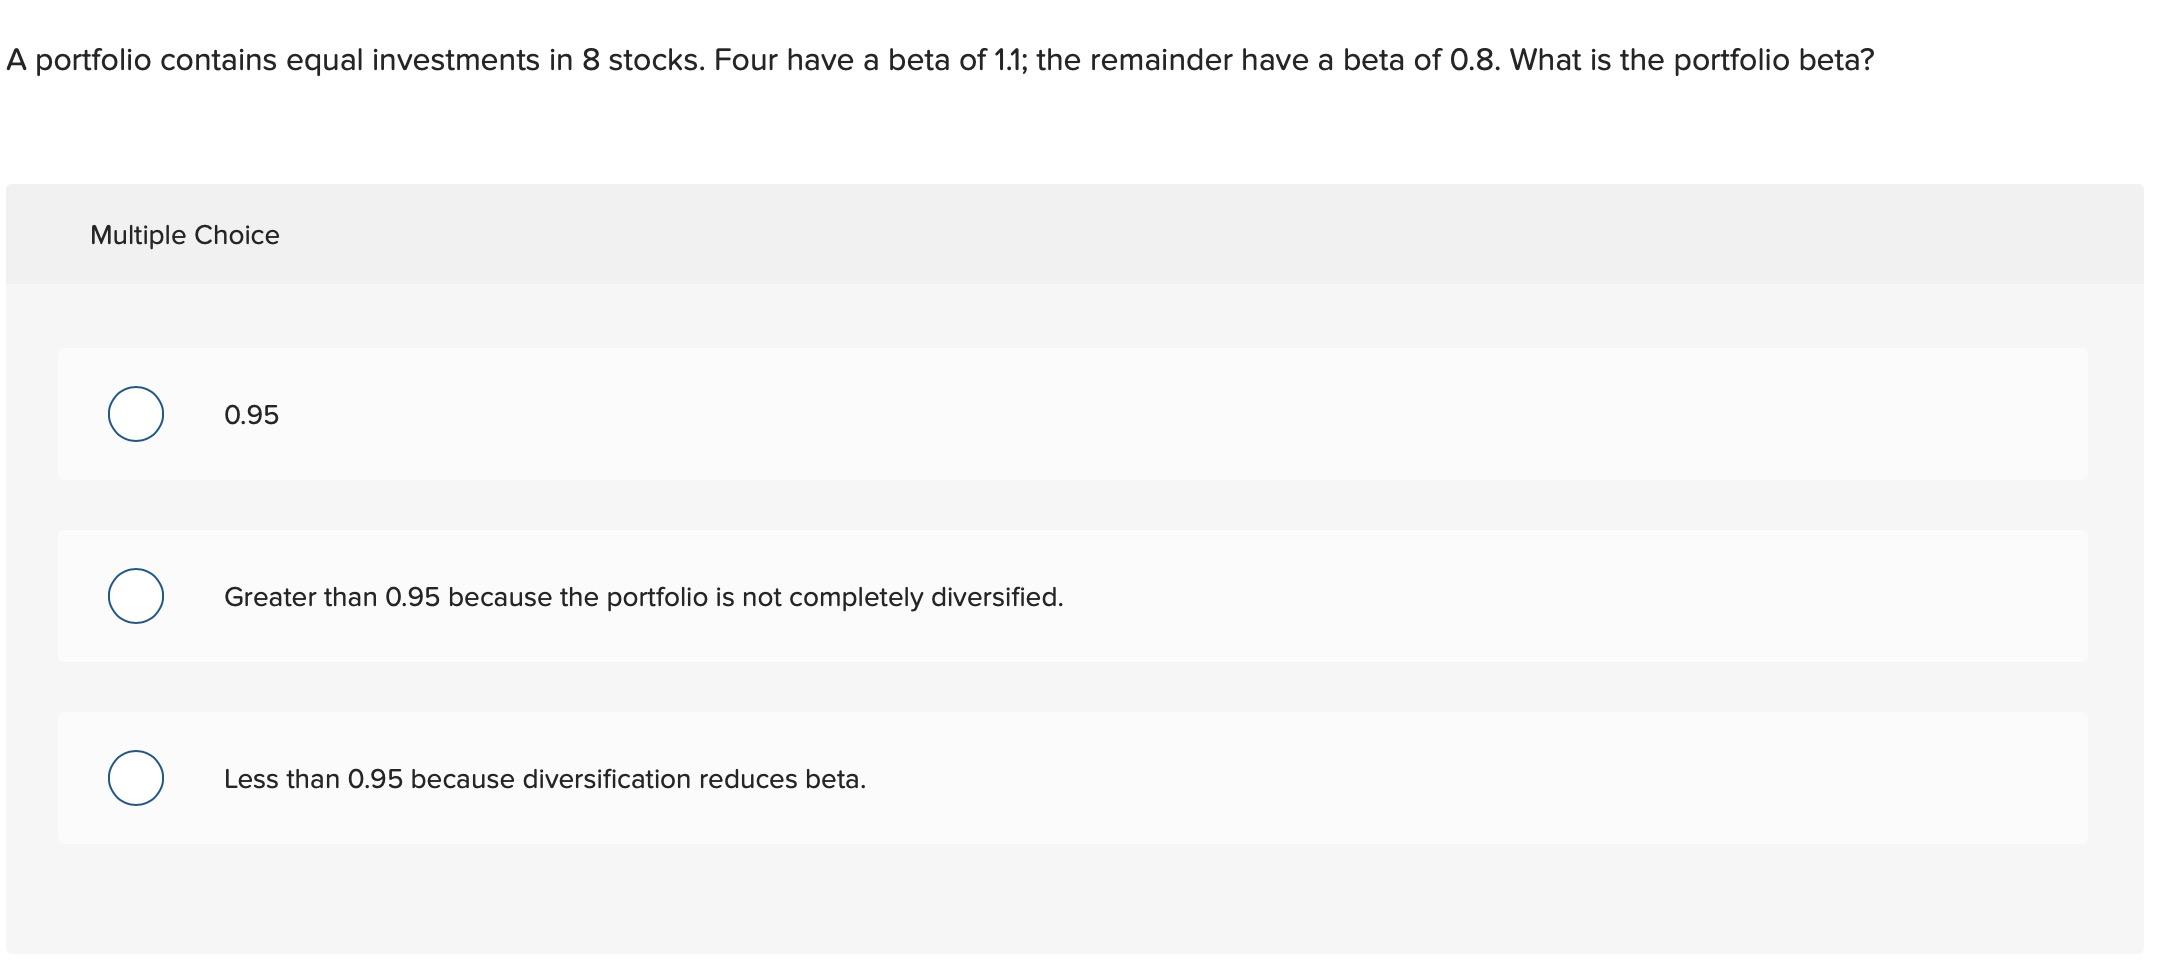Screen dimensions: 2180x980
Task: Choose the "Greater than 0.95" radio button
Action: click(x=136, y=596)
